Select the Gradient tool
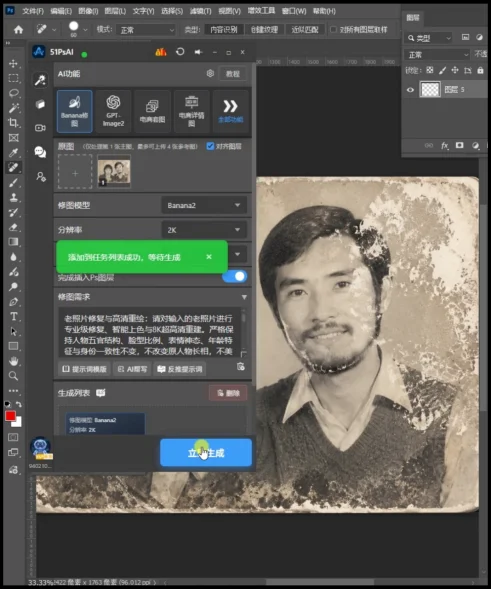This screenshot has height=589, width=492. 14,242
